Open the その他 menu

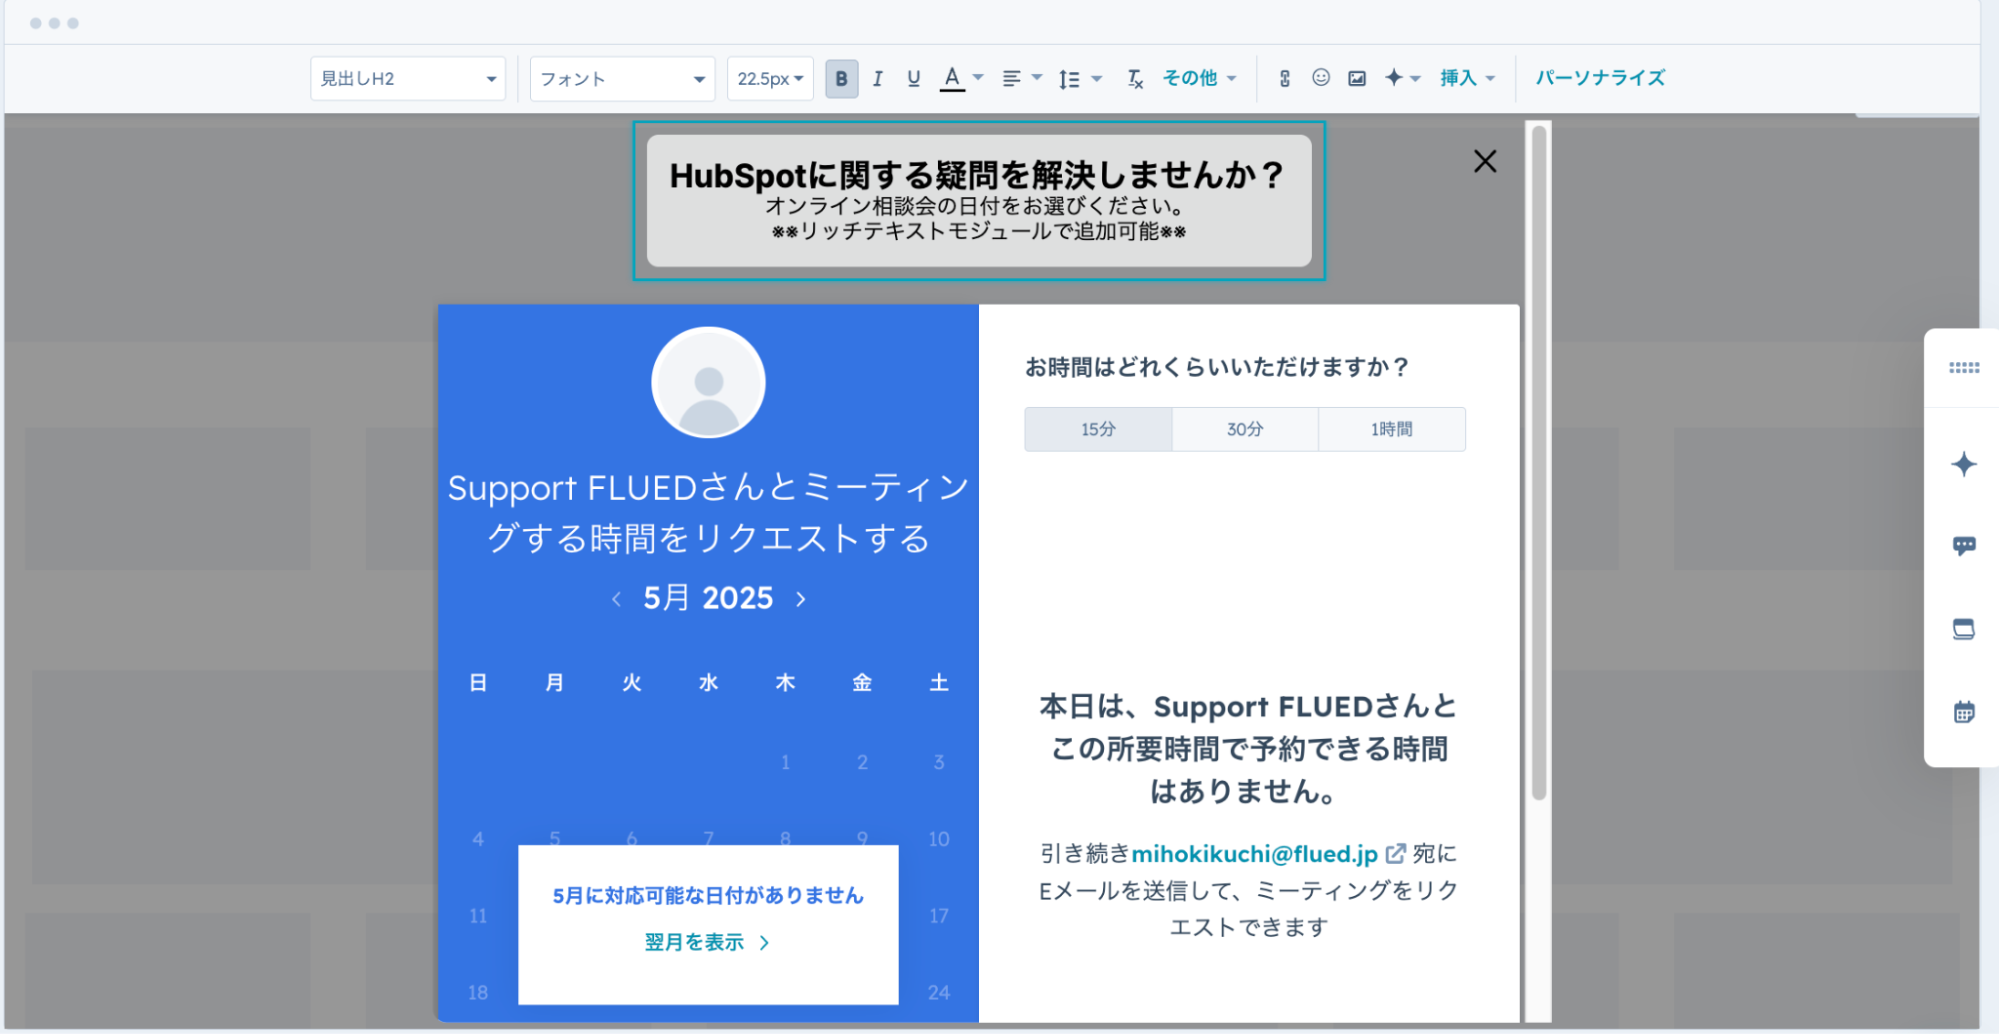pos(1199,77)
